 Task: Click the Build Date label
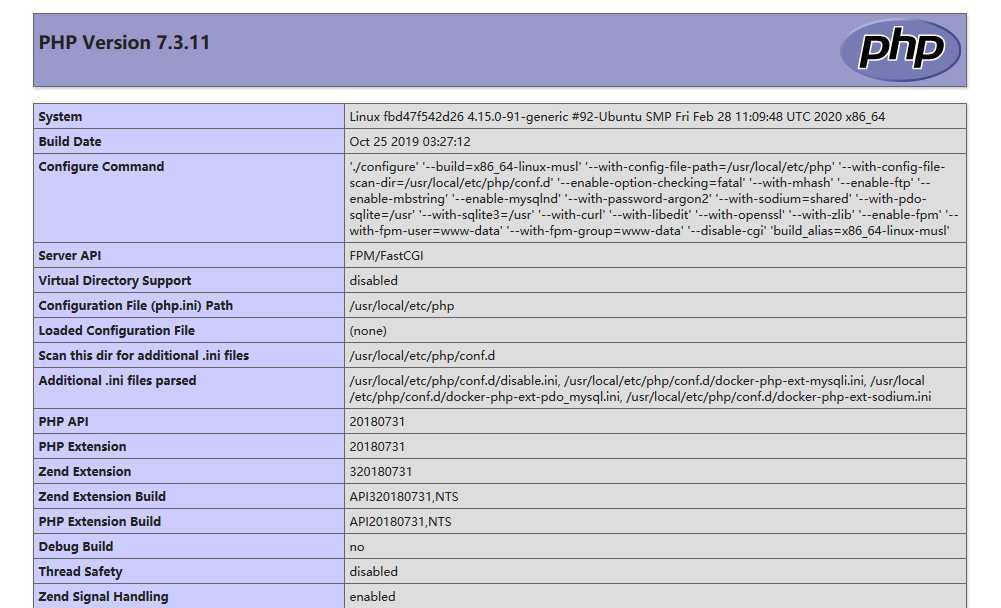coord(70,141)
